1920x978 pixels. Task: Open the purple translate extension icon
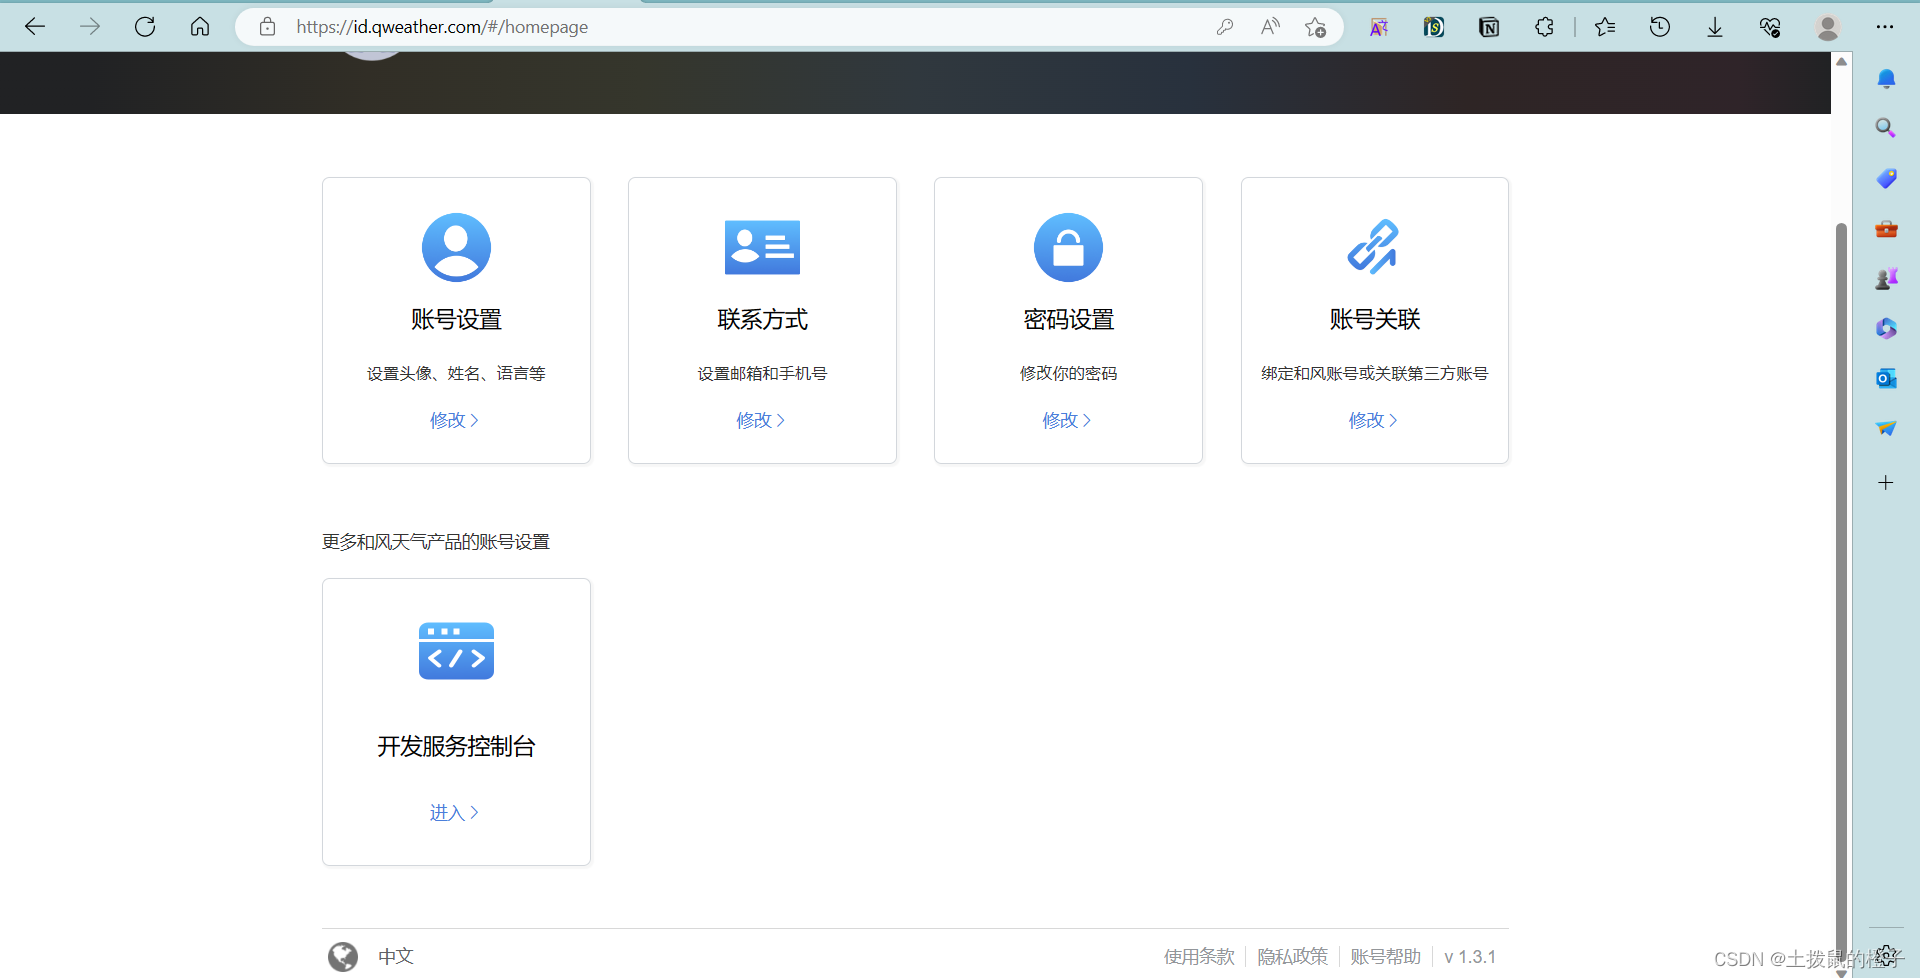tap(1379, 27)
